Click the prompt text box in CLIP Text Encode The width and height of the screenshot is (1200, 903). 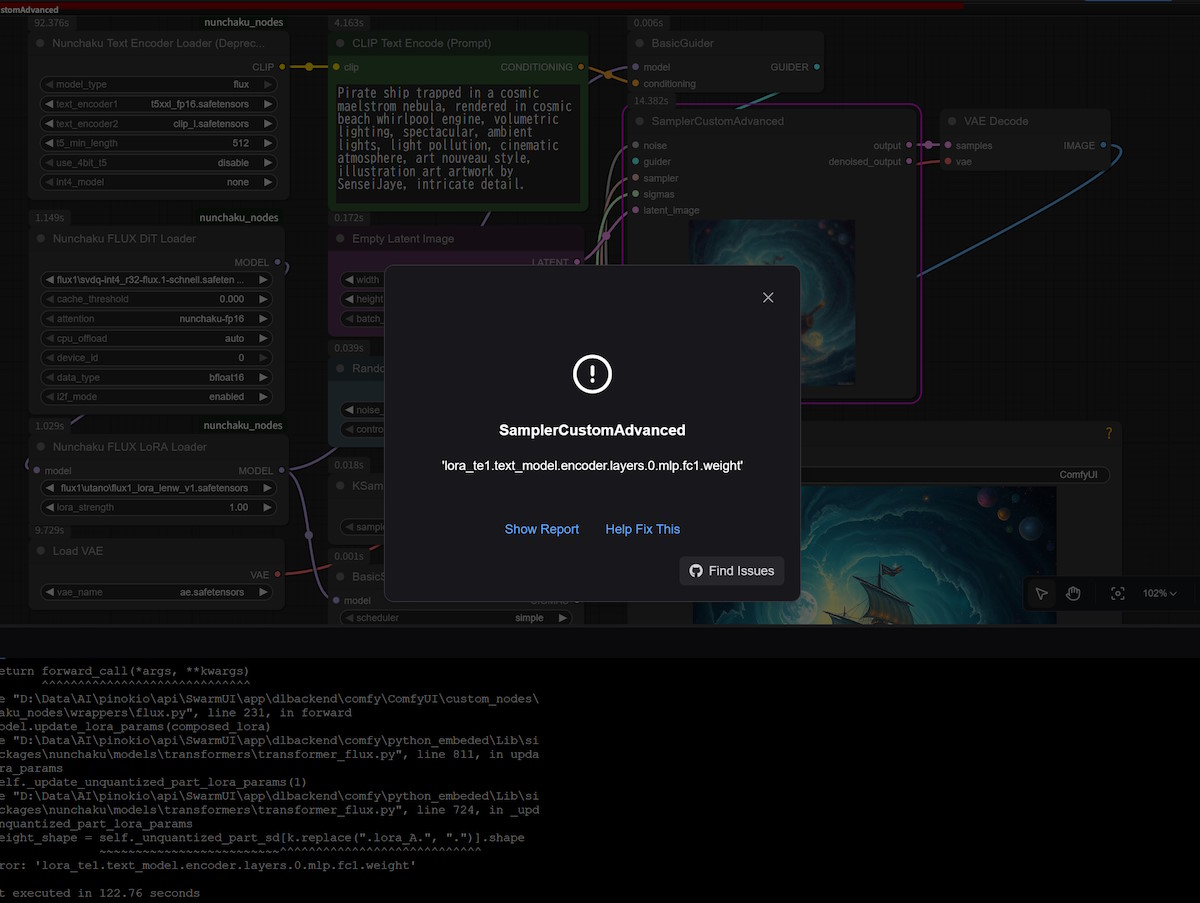click(456, 145)
